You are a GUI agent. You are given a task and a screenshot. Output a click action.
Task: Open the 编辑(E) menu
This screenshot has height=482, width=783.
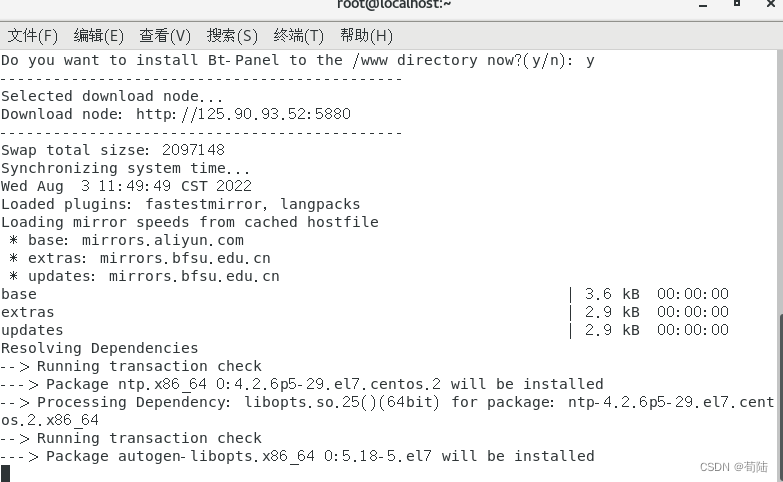point(98,35)
